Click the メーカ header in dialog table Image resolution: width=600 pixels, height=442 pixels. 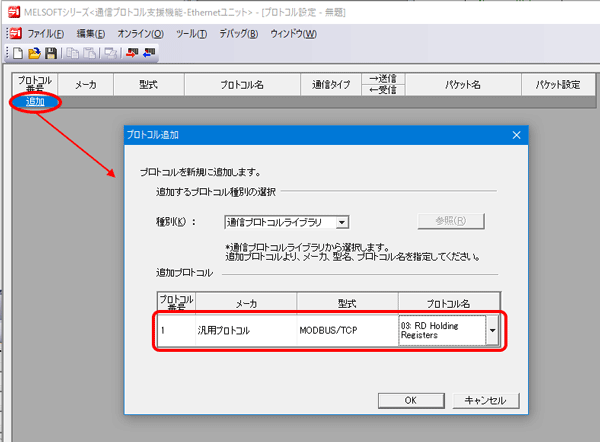(246, 303)
